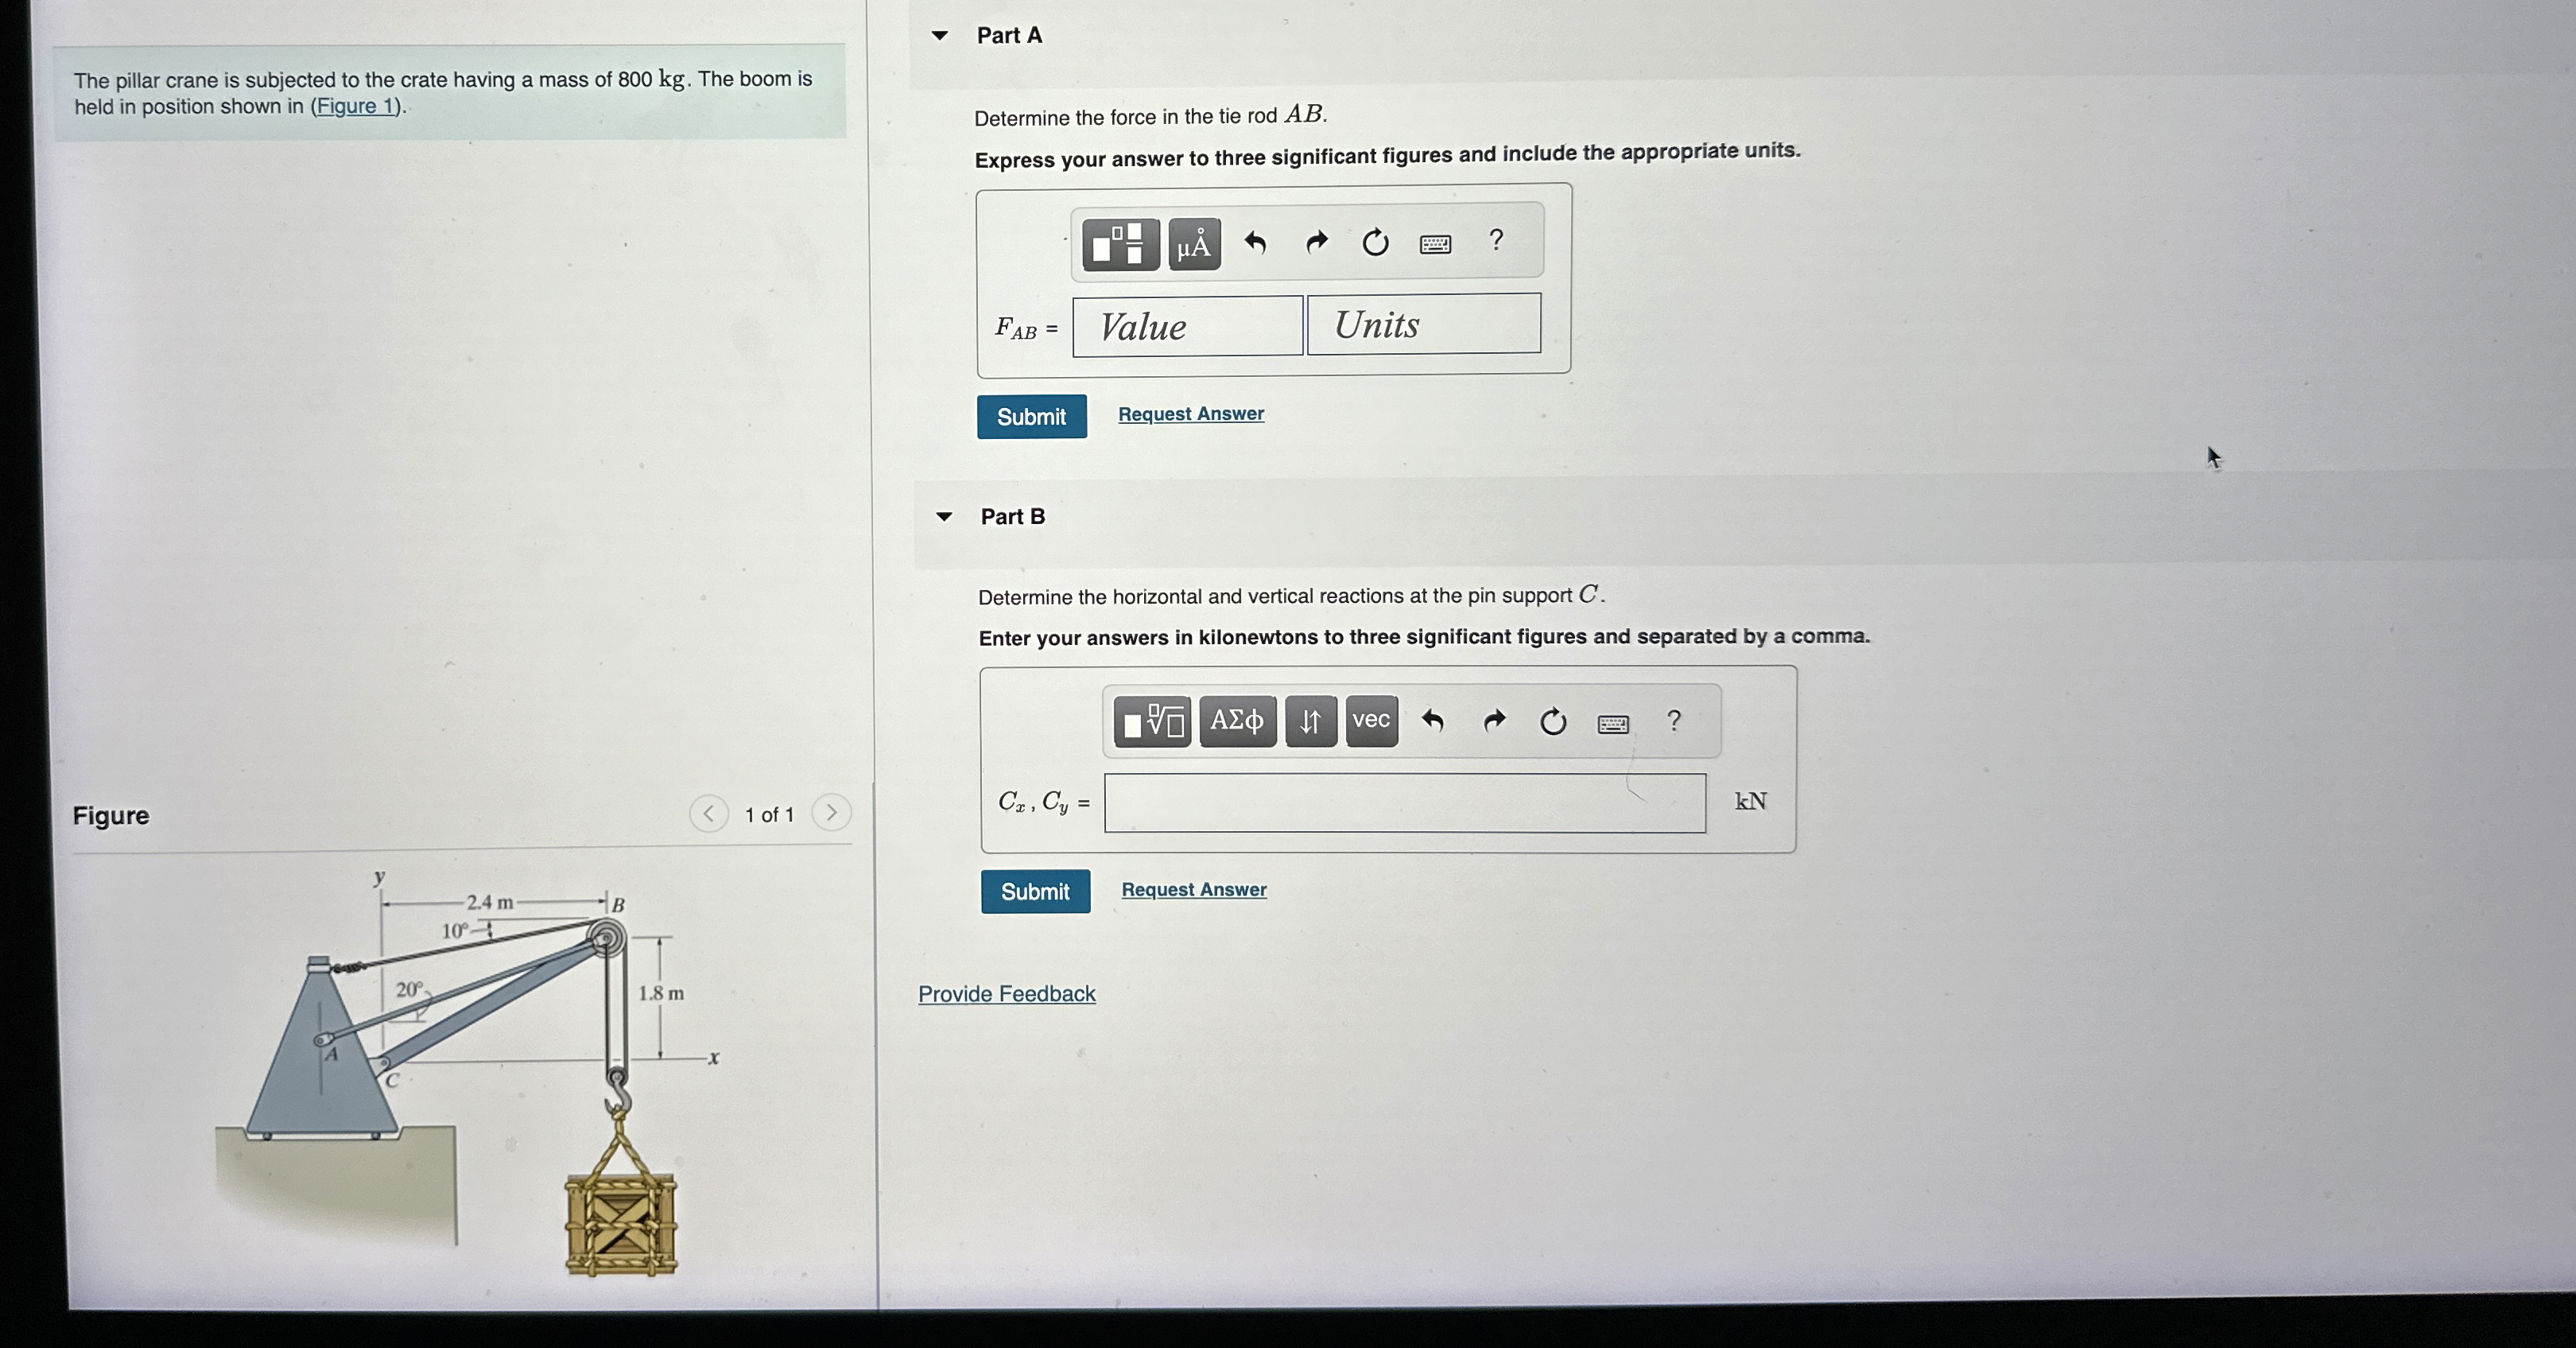2576x1348 pixels.
Task: Open the Figure 1 link
Action: click(356, 106)
